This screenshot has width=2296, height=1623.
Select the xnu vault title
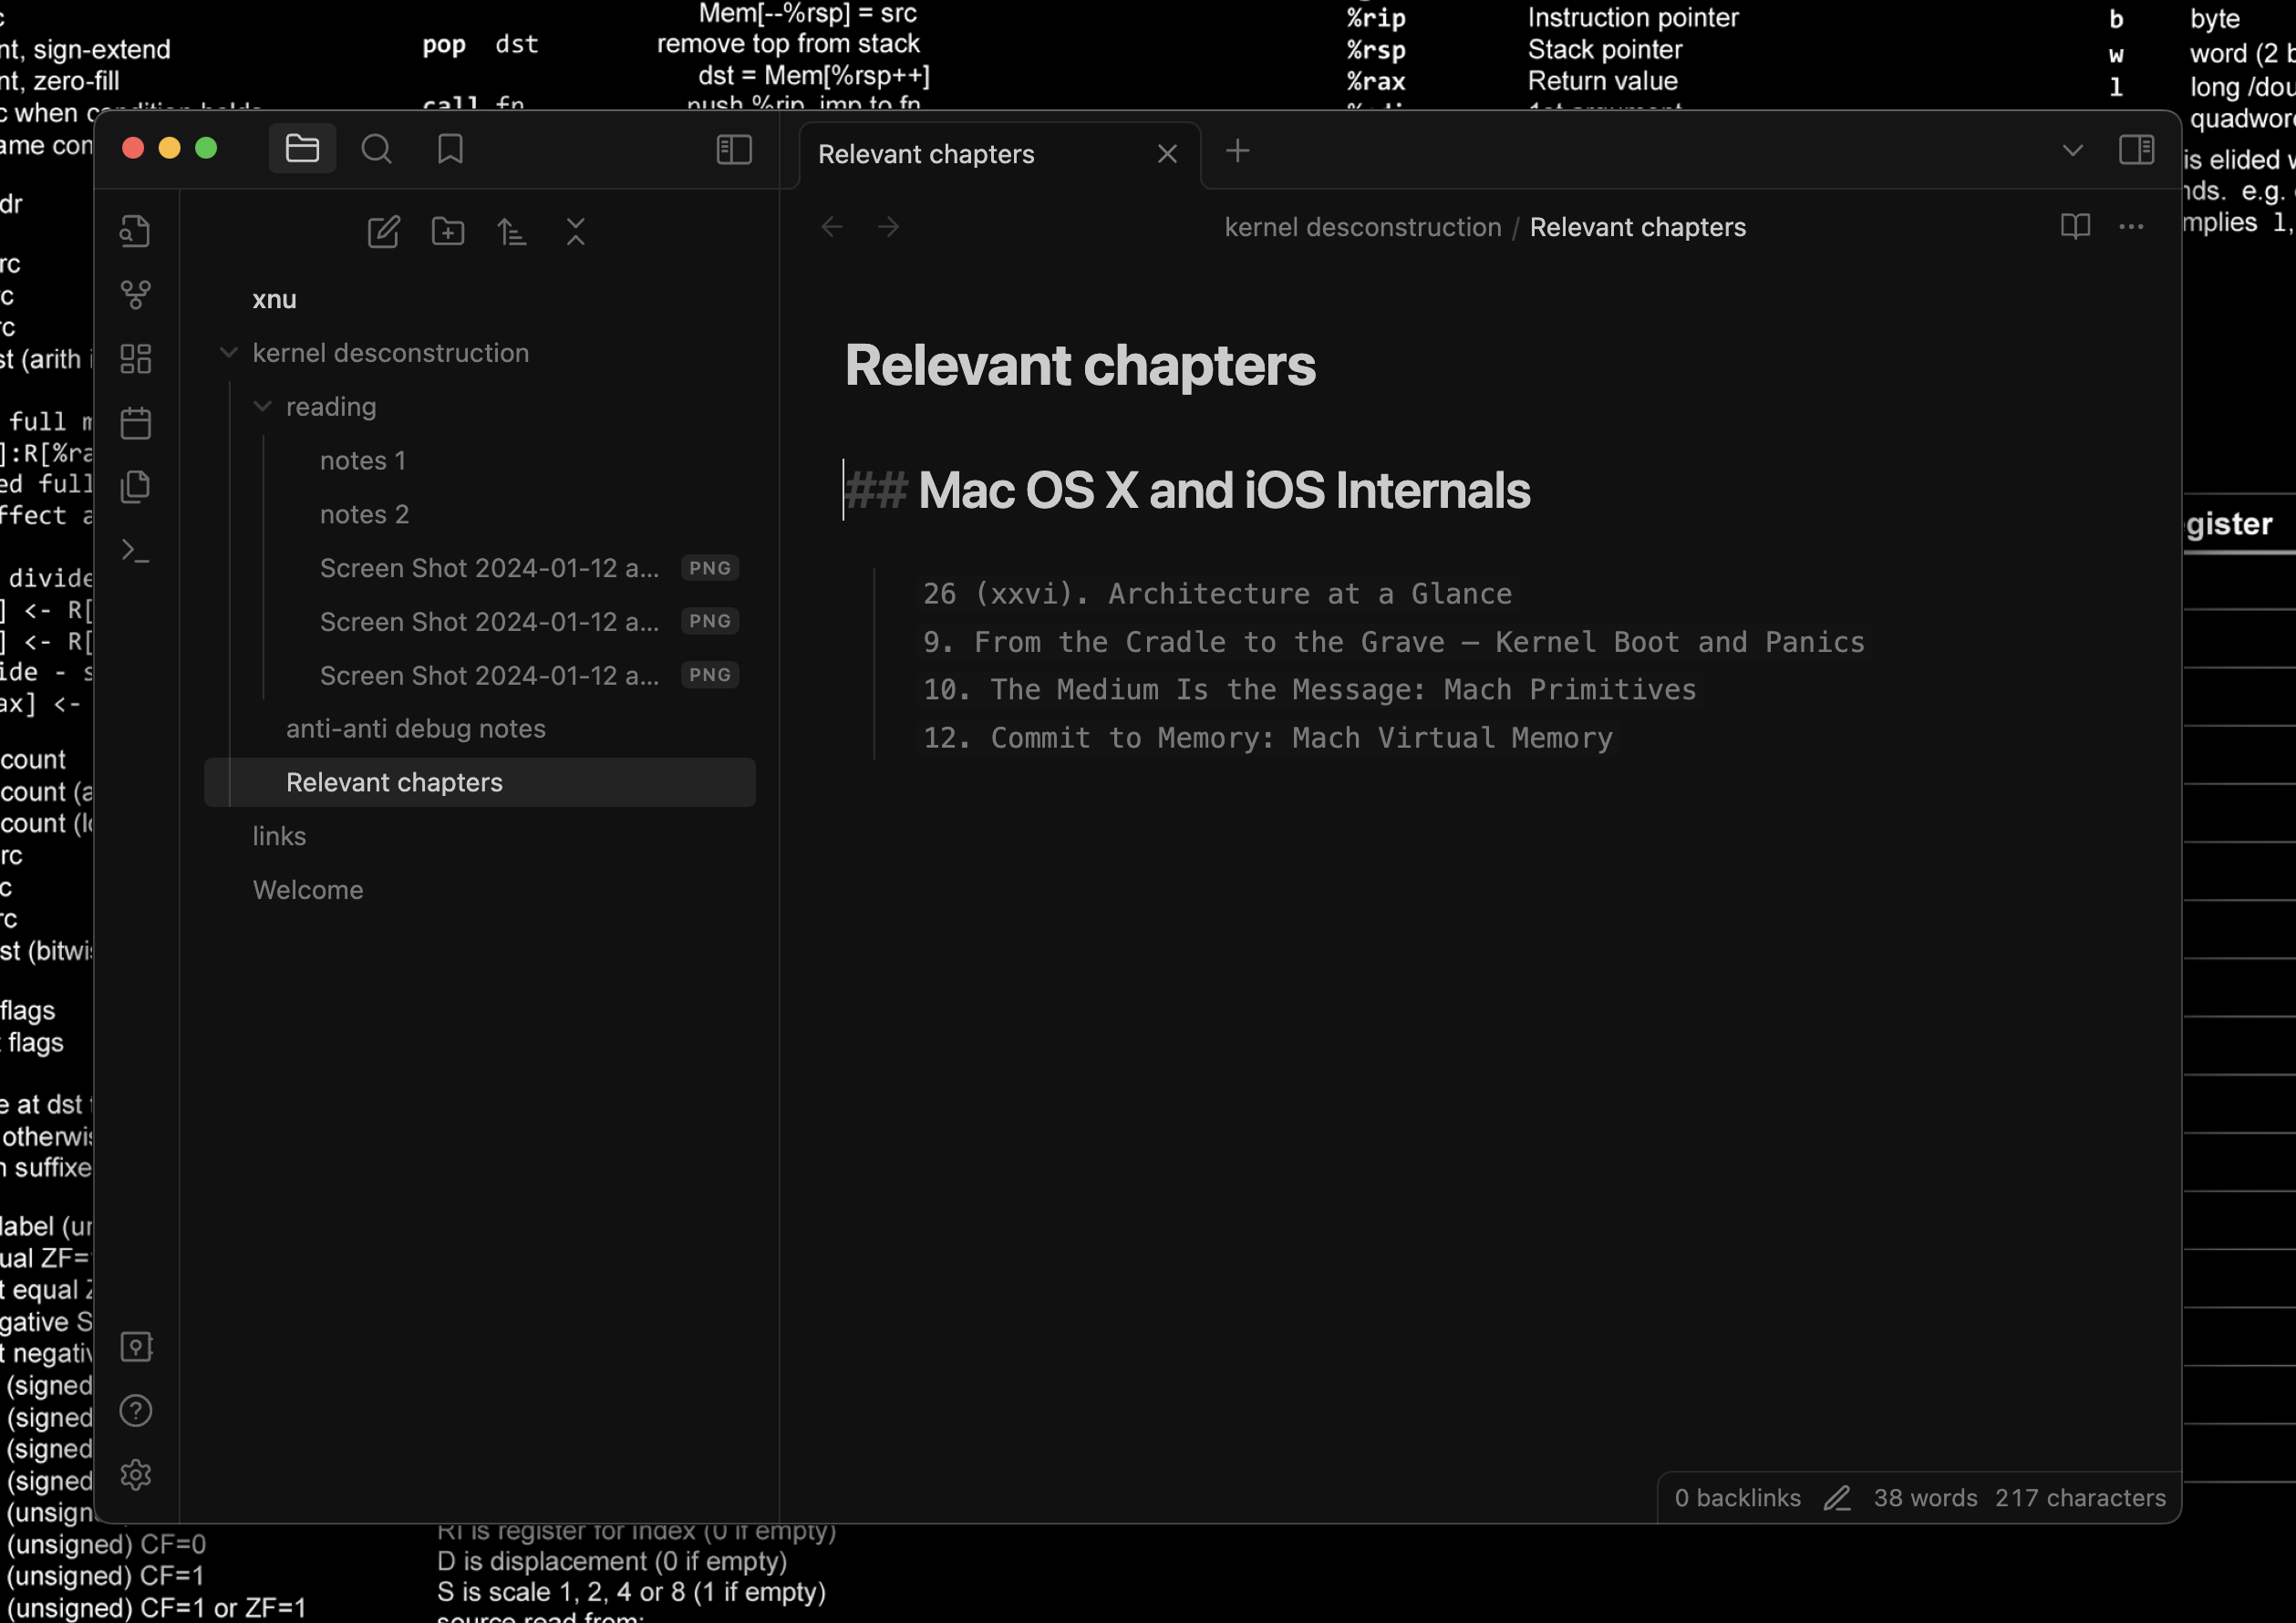pyautogui.click(x=274, y=300)
